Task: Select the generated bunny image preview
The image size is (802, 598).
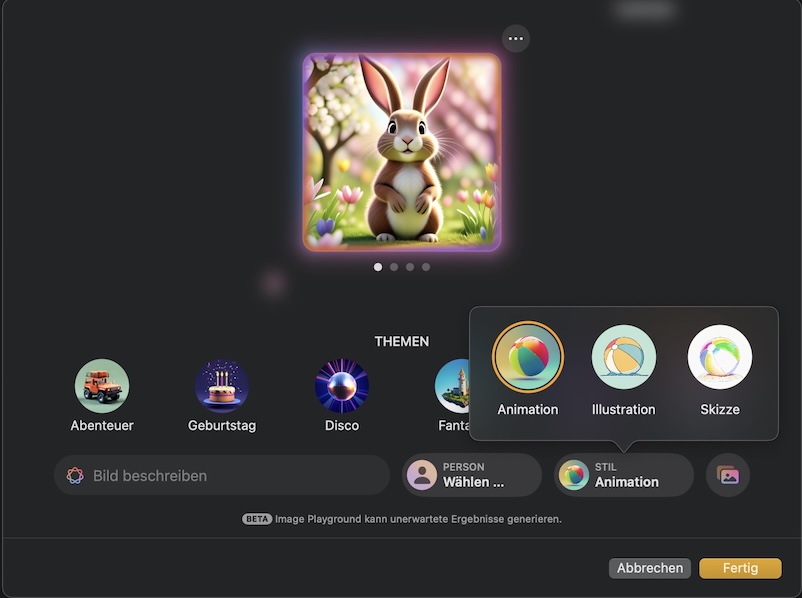Action: (x=402, y=152)
